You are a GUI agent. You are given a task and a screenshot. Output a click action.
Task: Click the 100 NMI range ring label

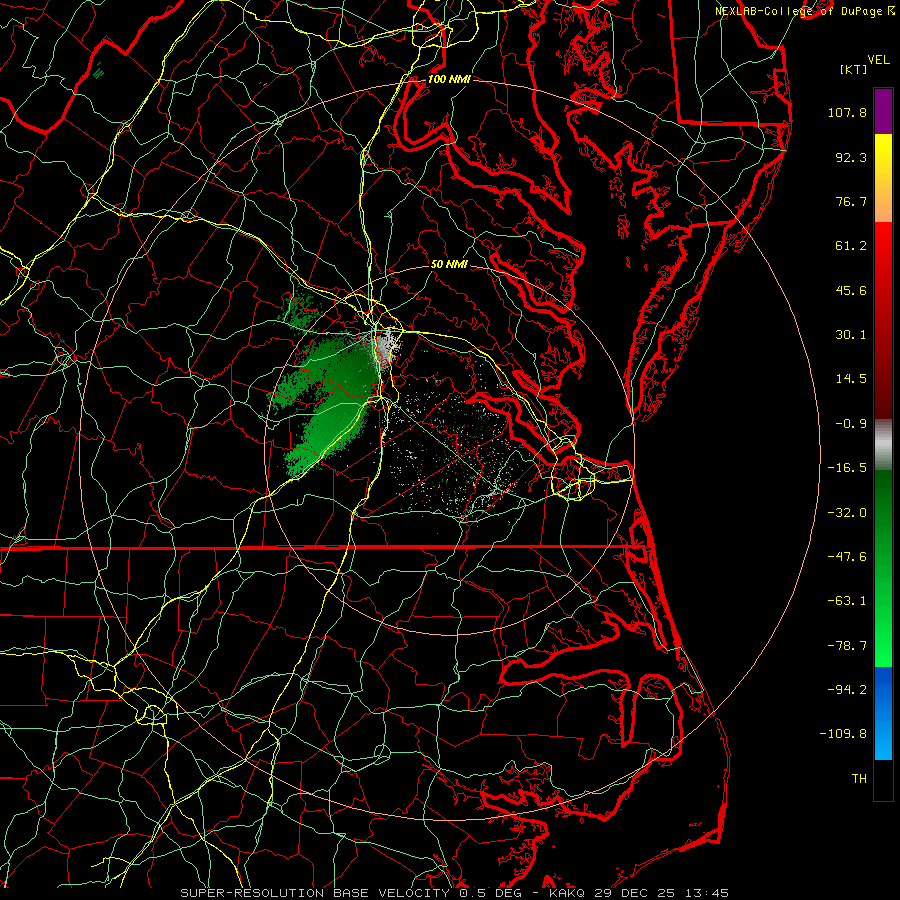[449, 79]
